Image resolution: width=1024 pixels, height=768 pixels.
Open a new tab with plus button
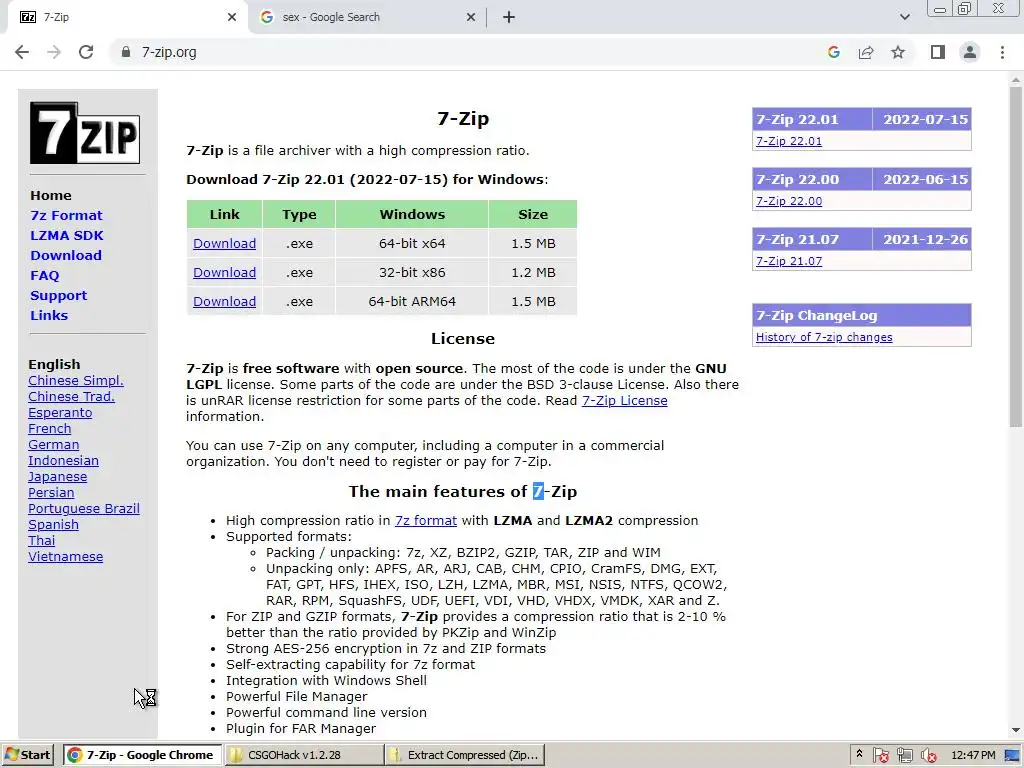pos(509,17)
